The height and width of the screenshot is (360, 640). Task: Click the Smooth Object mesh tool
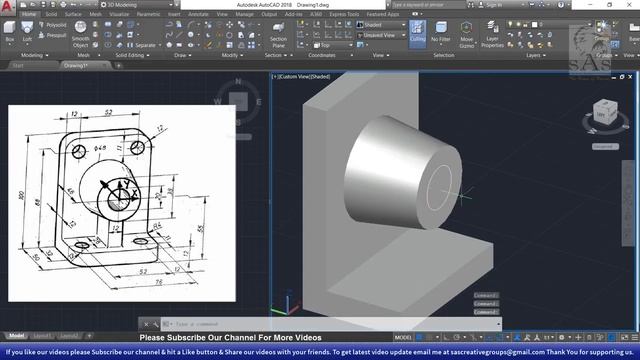click(80, 34)
